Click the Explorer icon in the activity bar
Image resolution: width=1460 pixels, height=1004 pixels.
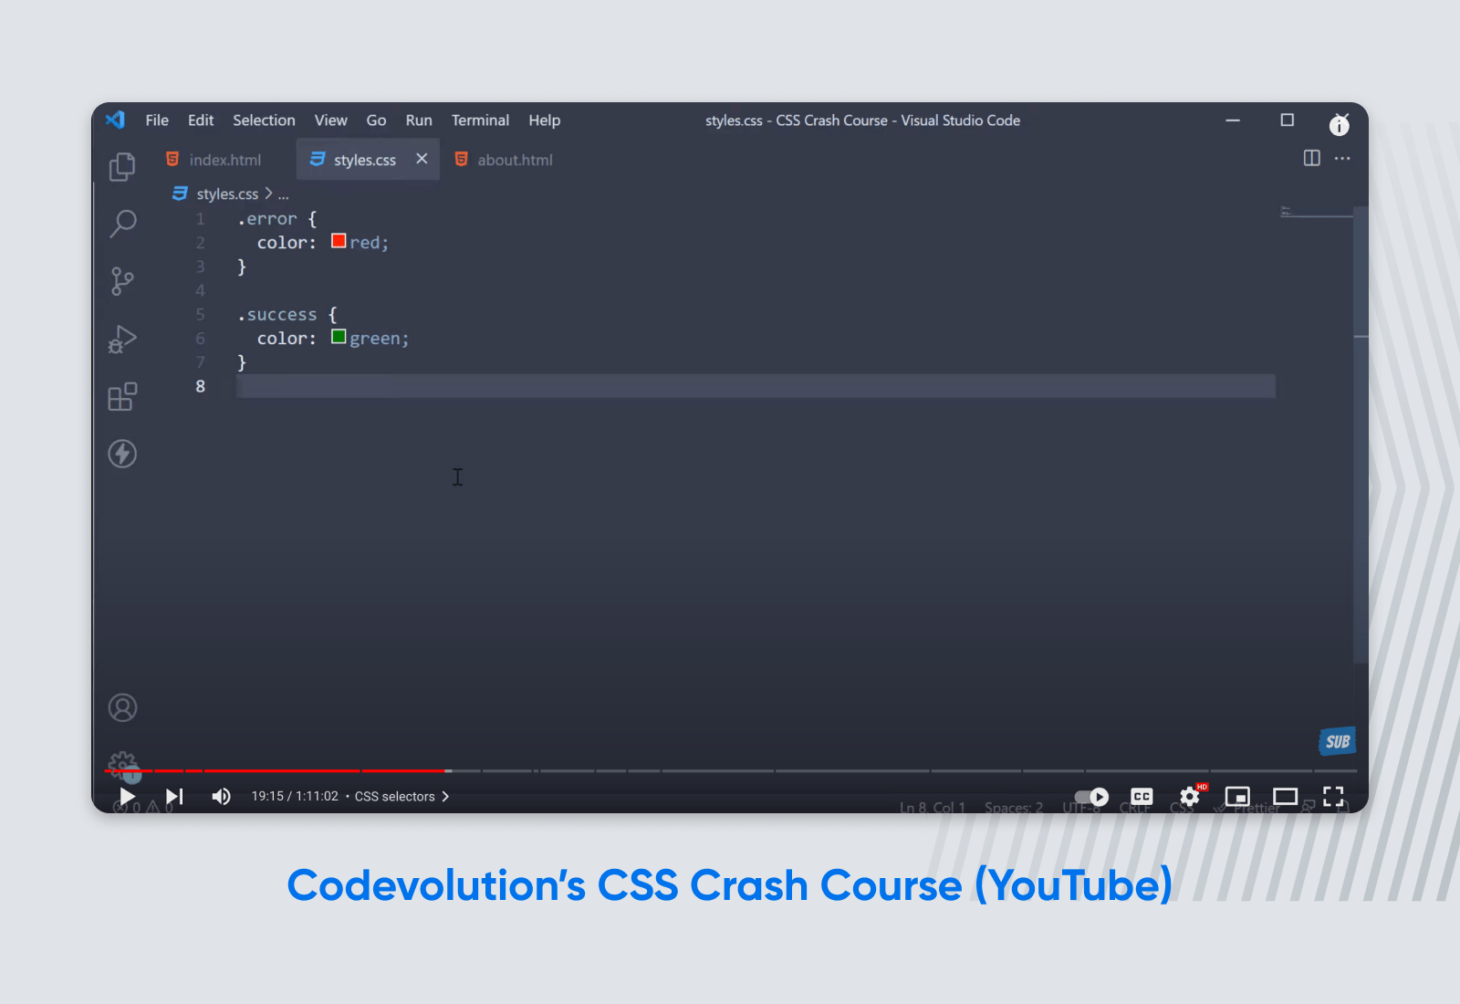(x=122, y=166)
